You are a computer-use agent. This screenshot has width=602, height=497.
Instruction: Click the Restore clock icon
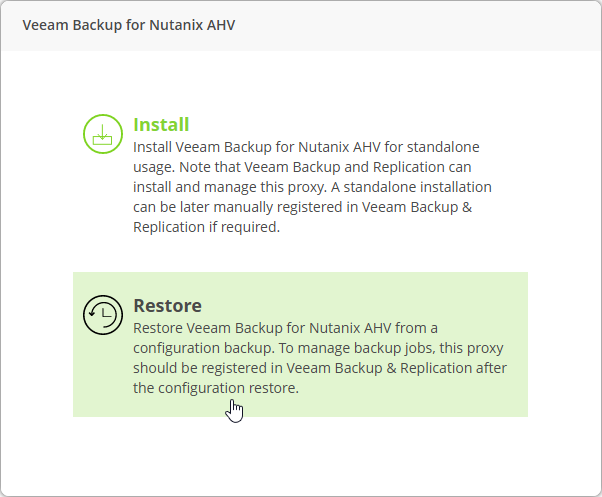click(103, 315)
